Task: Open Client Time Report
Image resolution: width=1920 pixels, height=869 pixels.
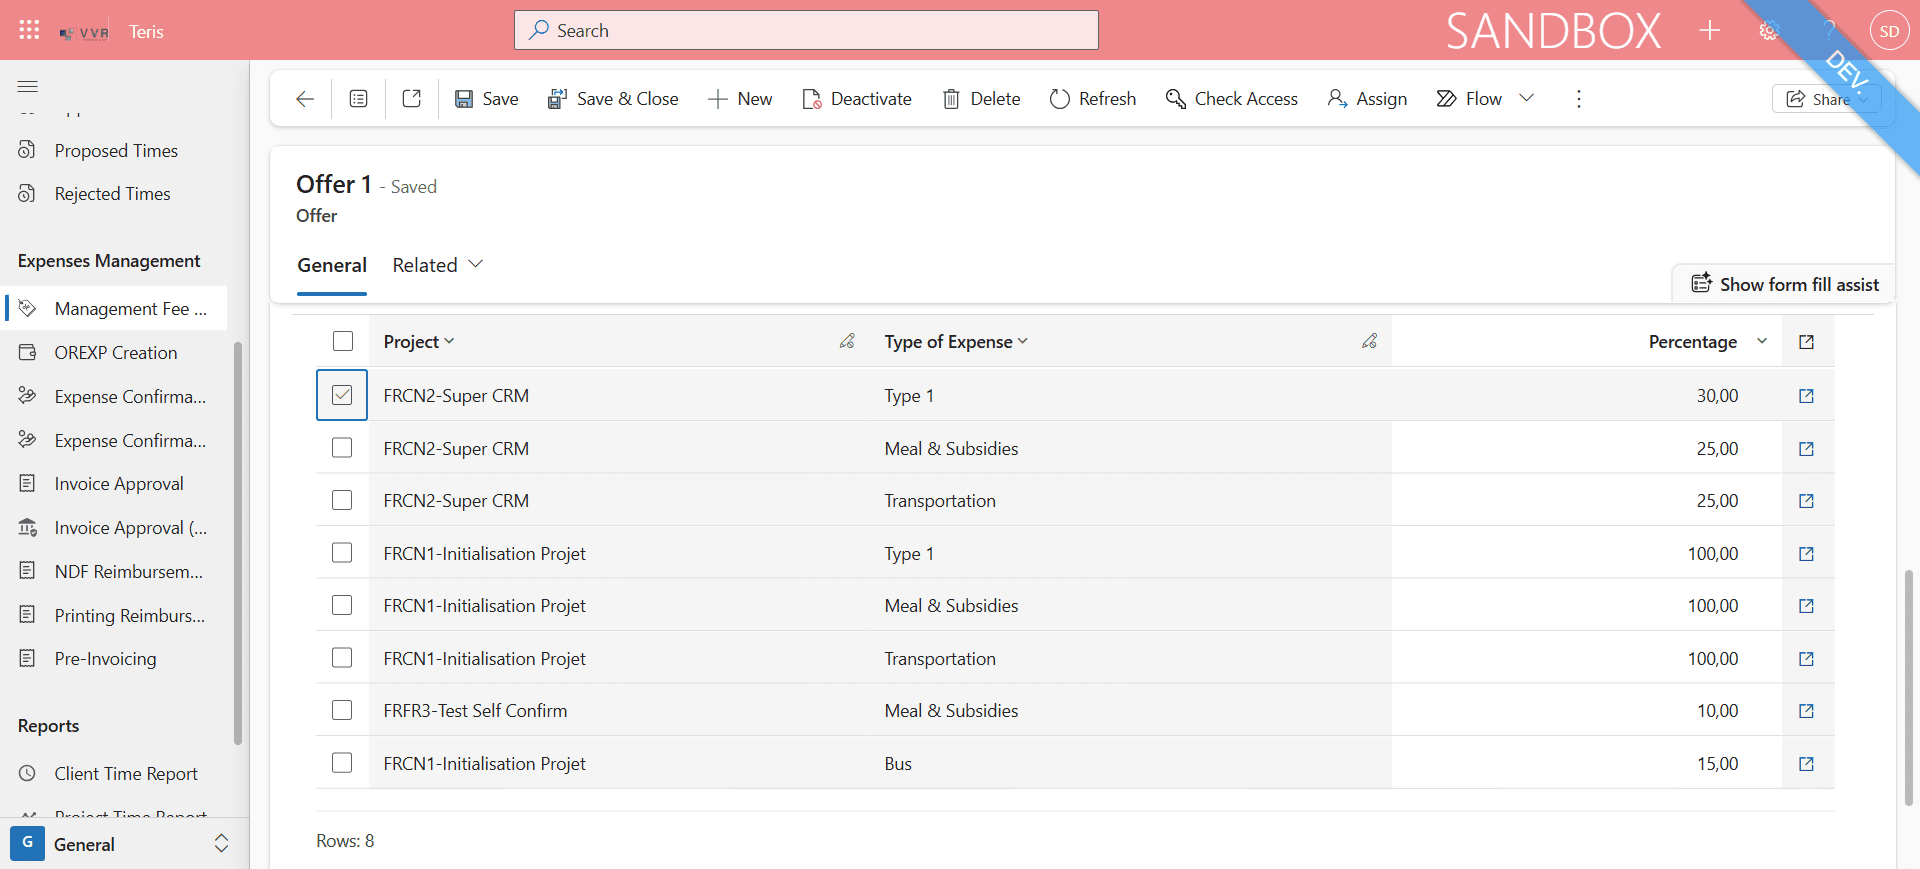Action: 126,774
